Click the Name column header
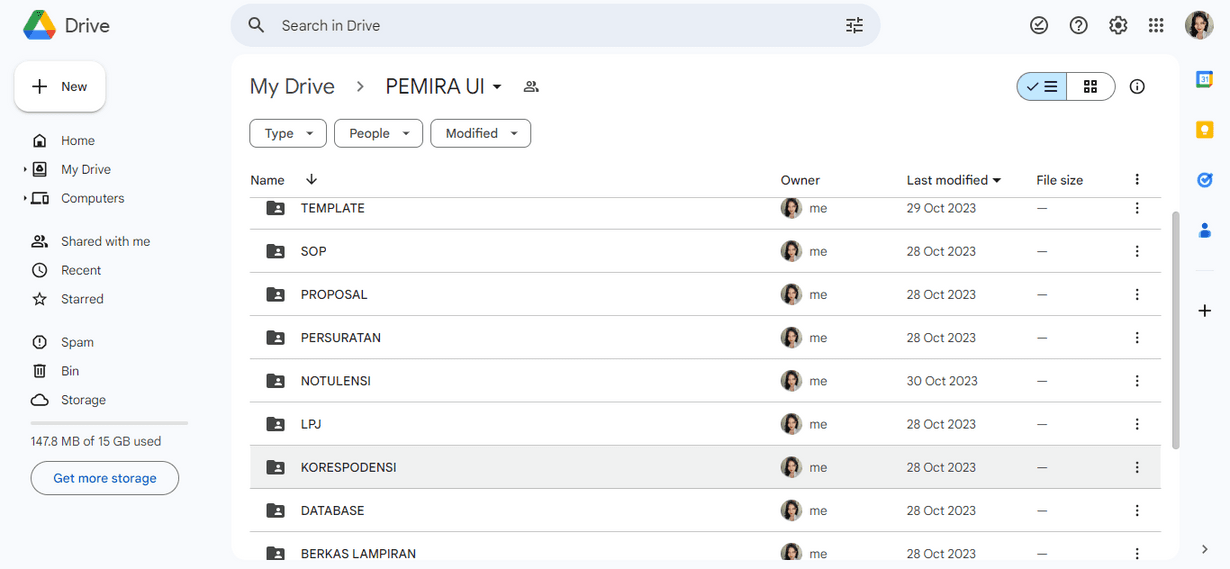 (267, 180)
